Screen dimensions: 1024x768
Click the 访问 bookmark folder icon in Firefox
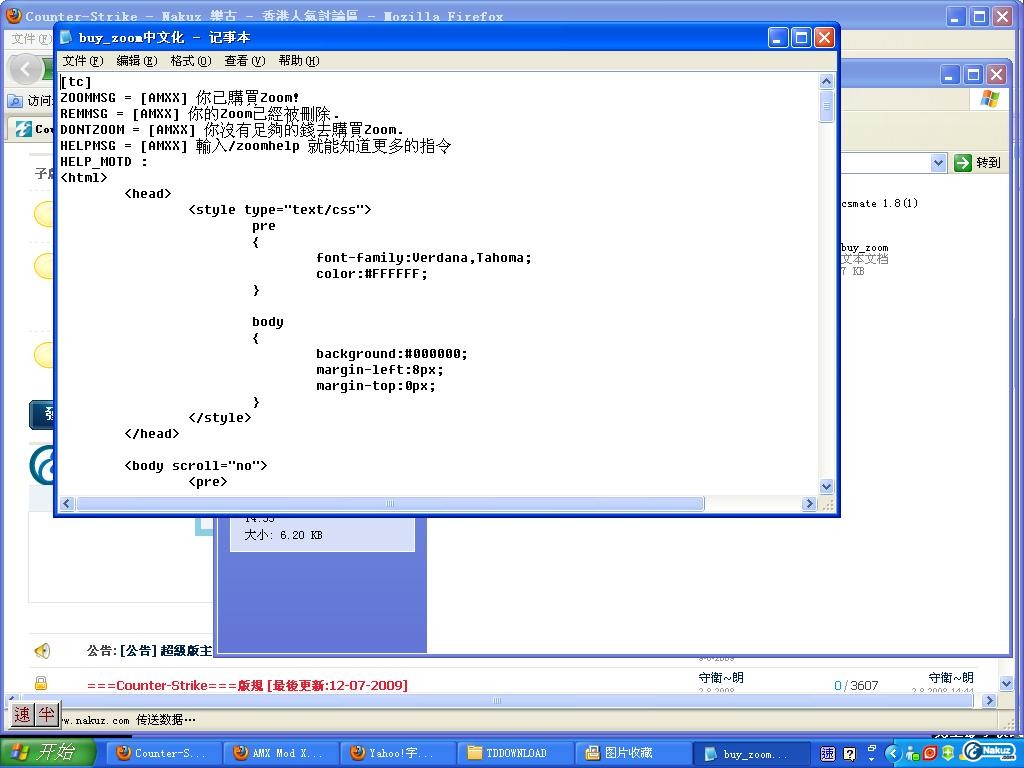pyautogui.click(x=14, y=101)
